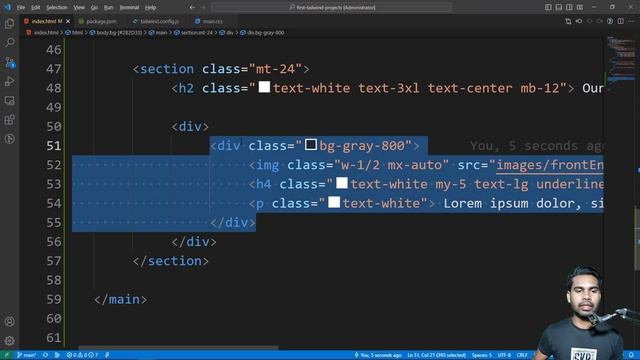Open the Accounts menu in activity bar
Screen dimensions: 640x360
click(x=9, y=322)
